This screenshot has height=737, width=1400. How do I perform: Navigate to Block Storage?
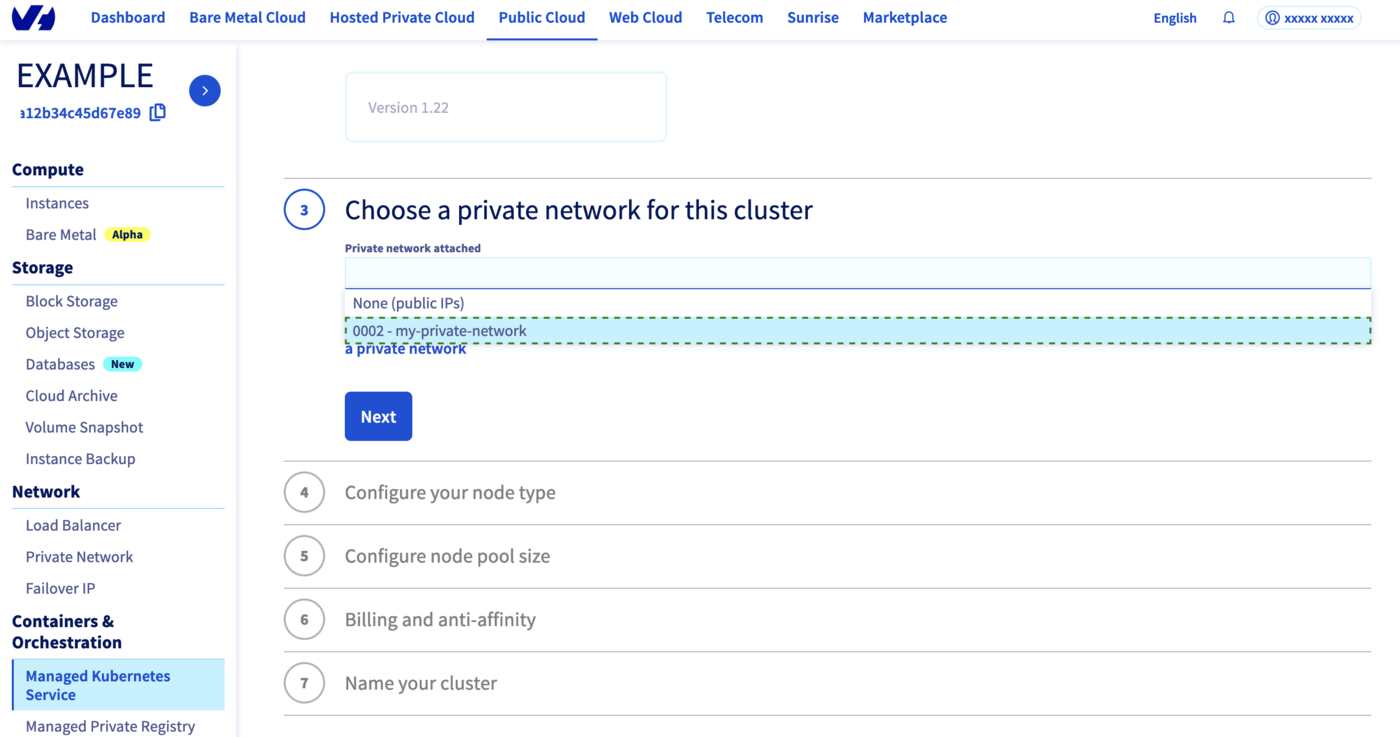(71, 301)
